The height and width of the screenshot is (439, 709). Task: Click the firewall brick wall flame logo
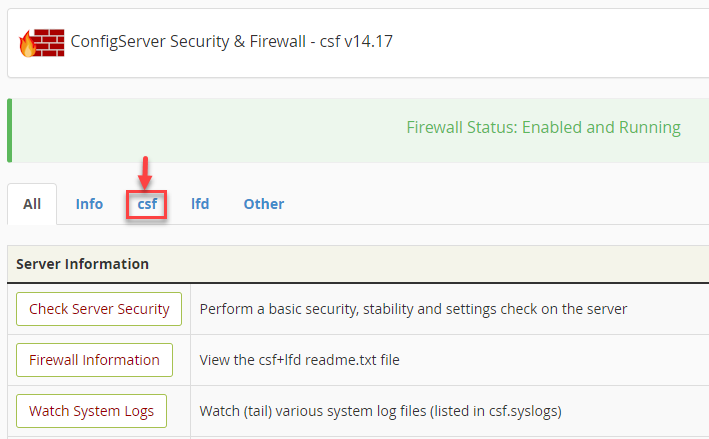[x=41, y=43]
